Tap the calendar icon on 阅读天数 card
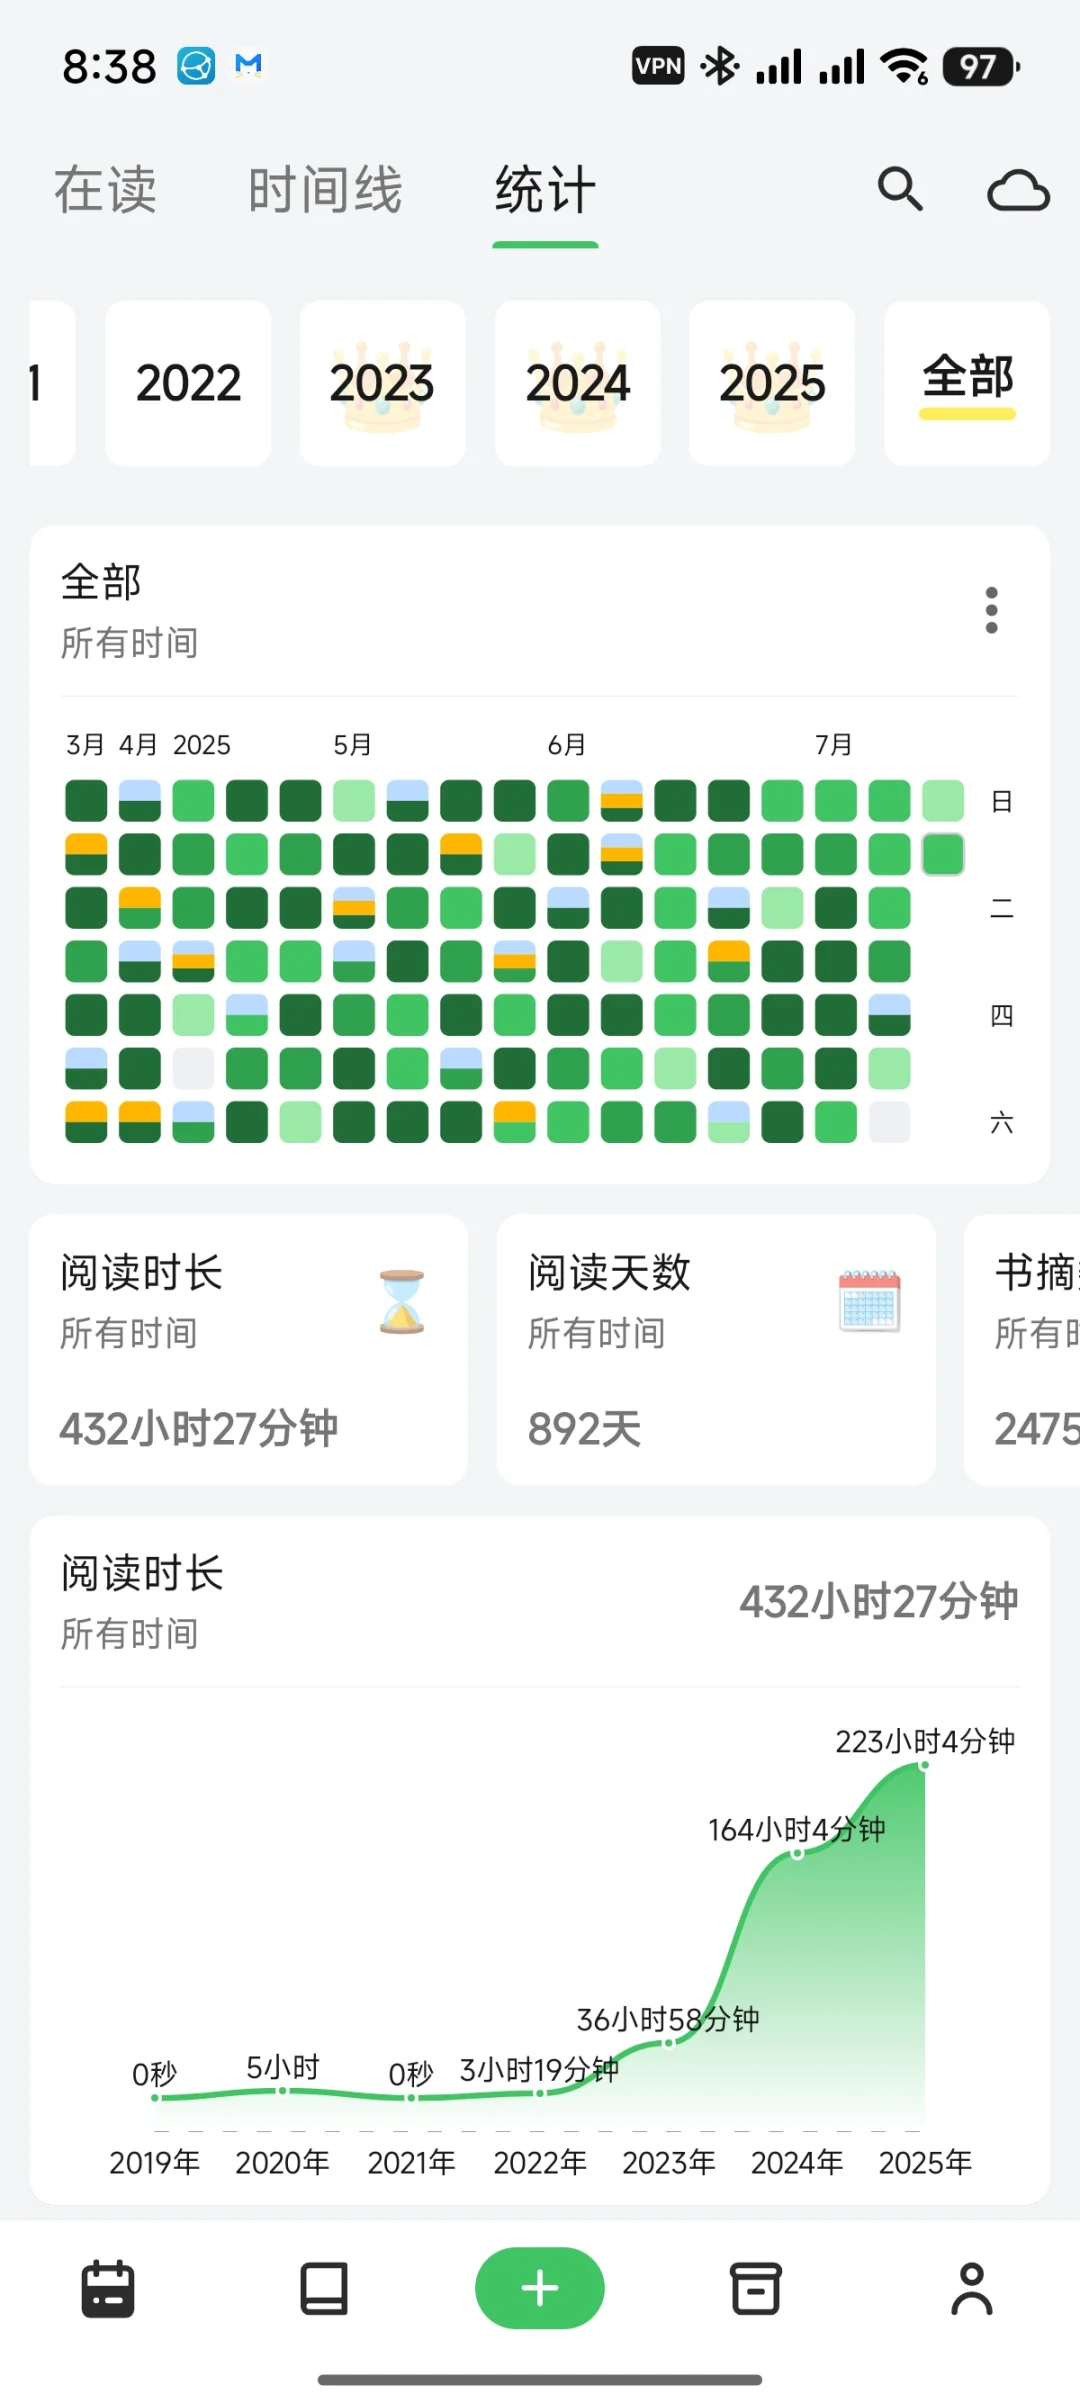The image size is (1080, 2403). click(x=869, y=1301)
